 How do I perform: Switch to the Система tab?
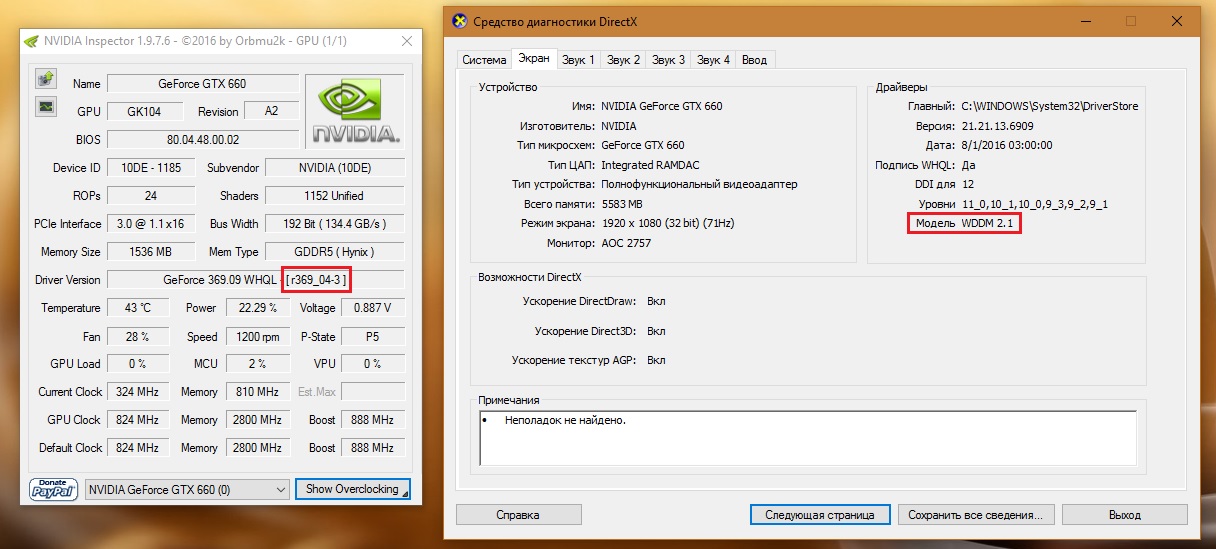click(483, 60)
